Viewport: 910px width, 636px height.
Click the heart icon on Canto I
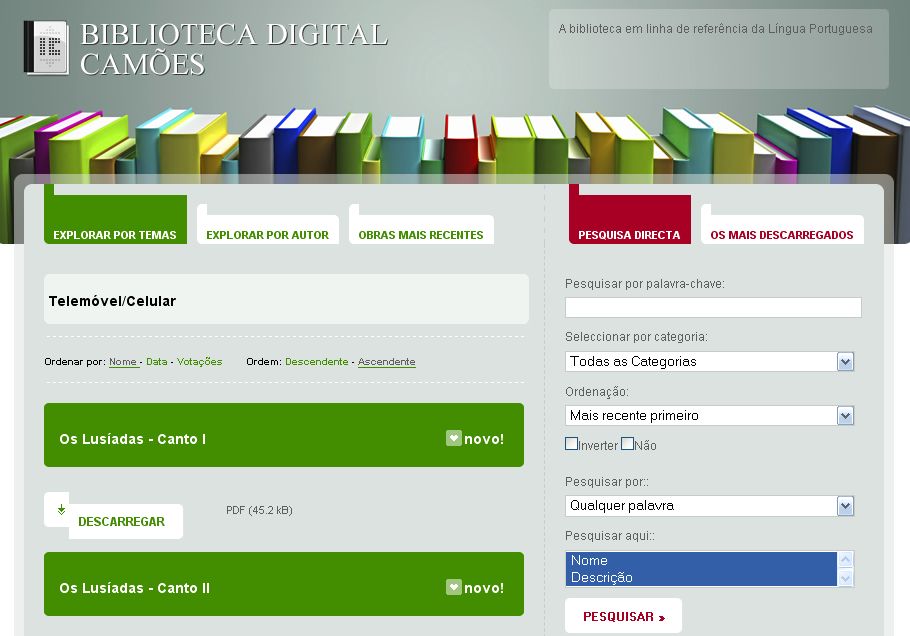[454, 438]
